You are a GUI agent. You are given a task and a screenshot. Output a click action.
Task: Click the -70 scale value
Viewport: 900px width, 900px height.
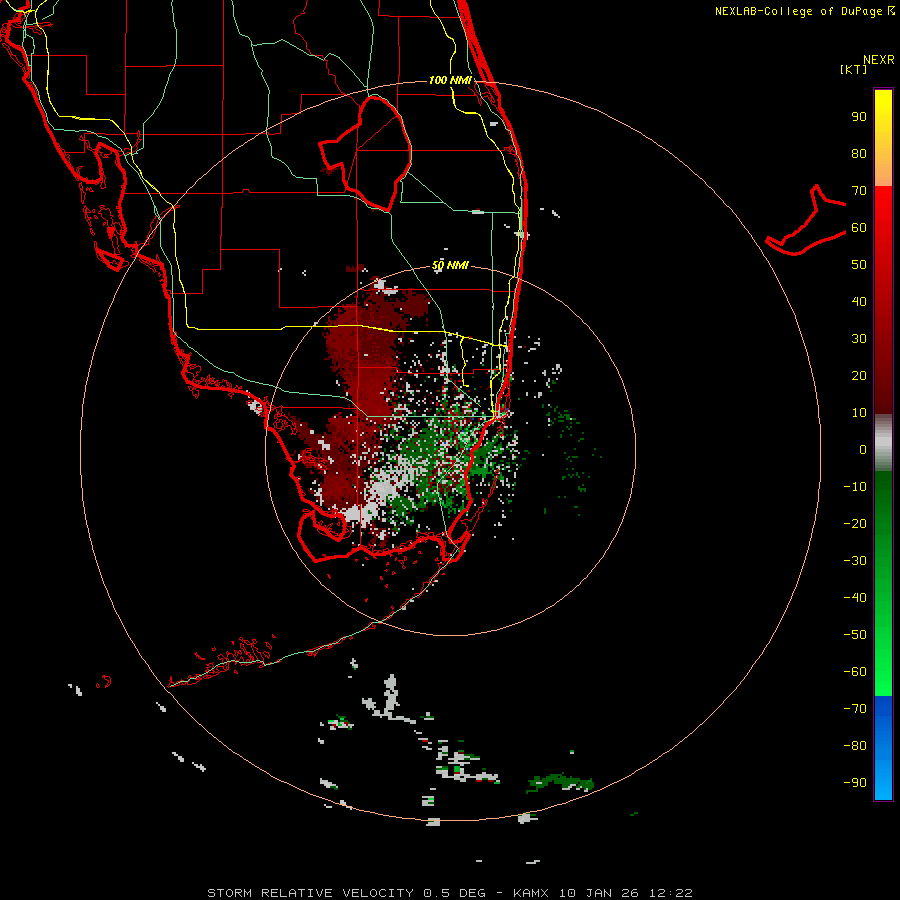855,708
